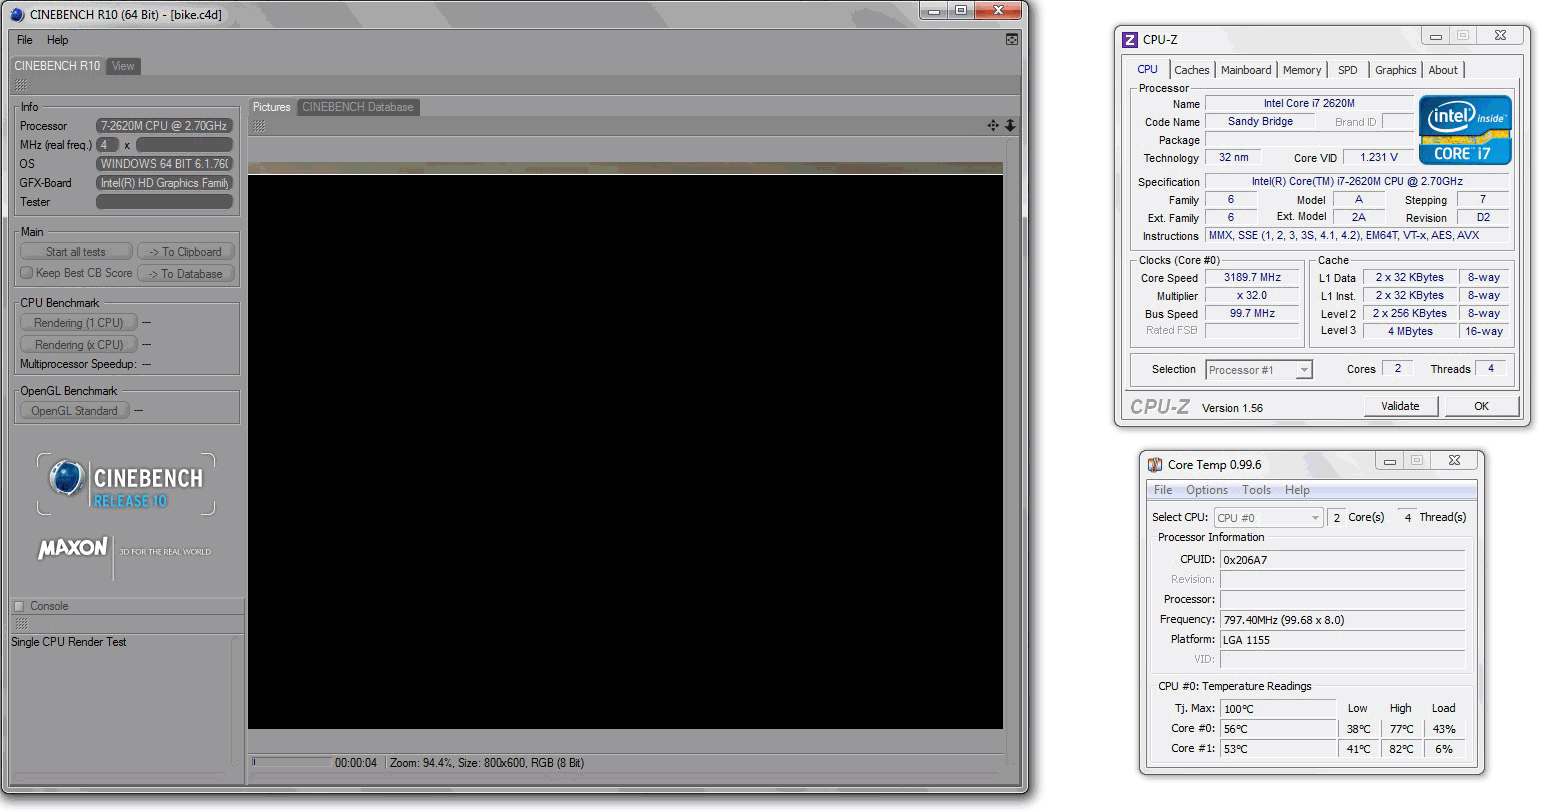Open the File menu in Core Temp
The width and height of the screenshot is (1555, 812).
(x=1163, y=490)
